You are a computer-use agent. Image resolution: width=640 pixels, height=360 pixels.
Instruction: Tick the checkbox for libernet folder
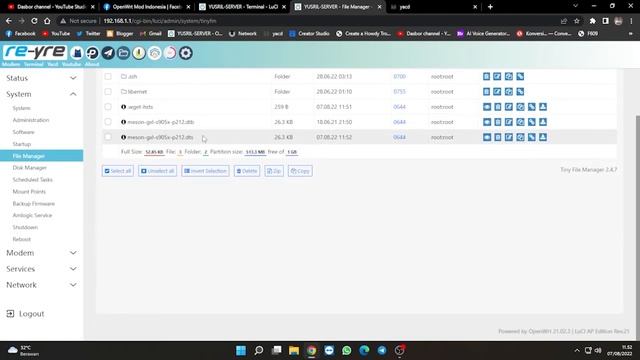pos(108,91)
